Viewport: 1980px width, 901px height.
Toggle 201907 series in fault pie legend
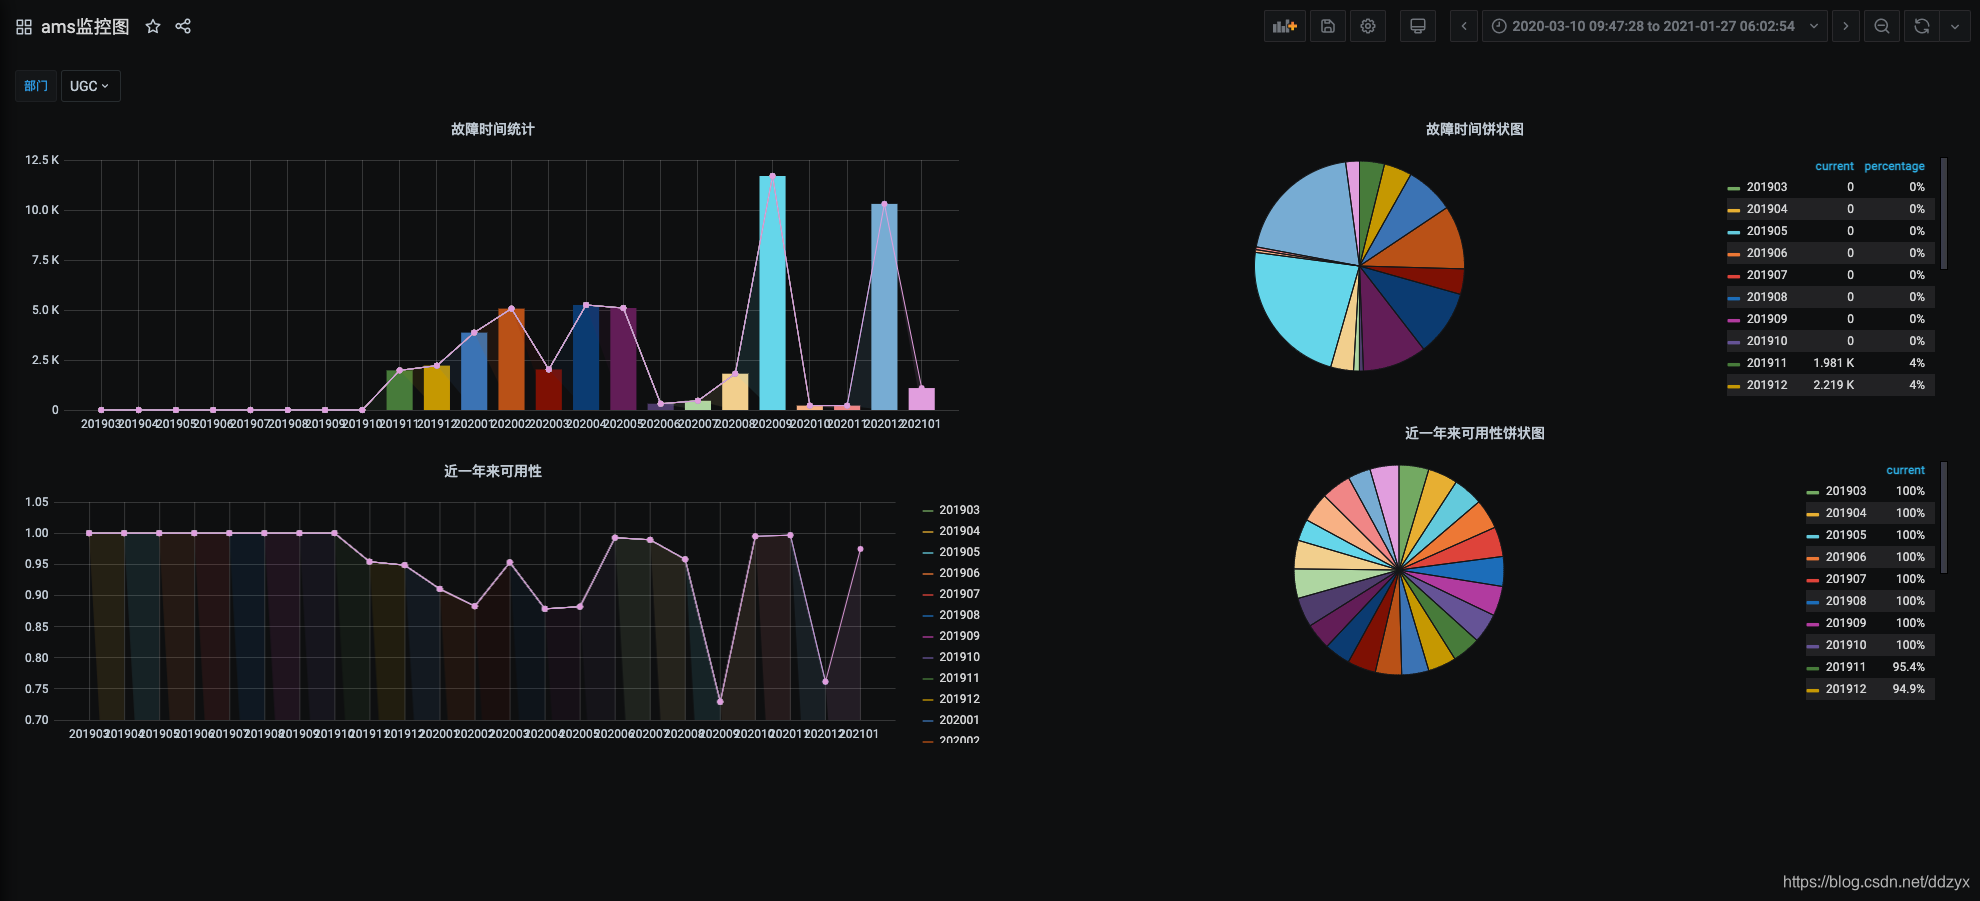click(x=1767, y=275)
